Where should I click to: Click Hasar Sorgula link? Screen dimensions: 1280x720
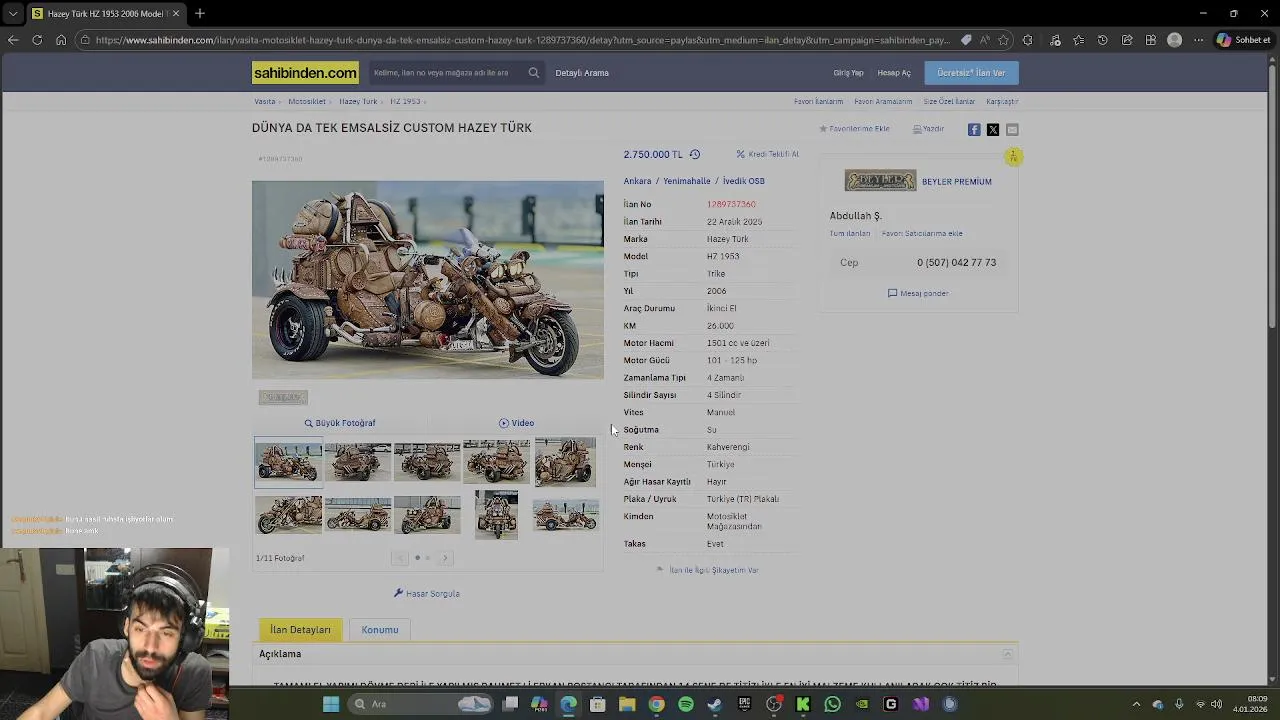point(427,594)
